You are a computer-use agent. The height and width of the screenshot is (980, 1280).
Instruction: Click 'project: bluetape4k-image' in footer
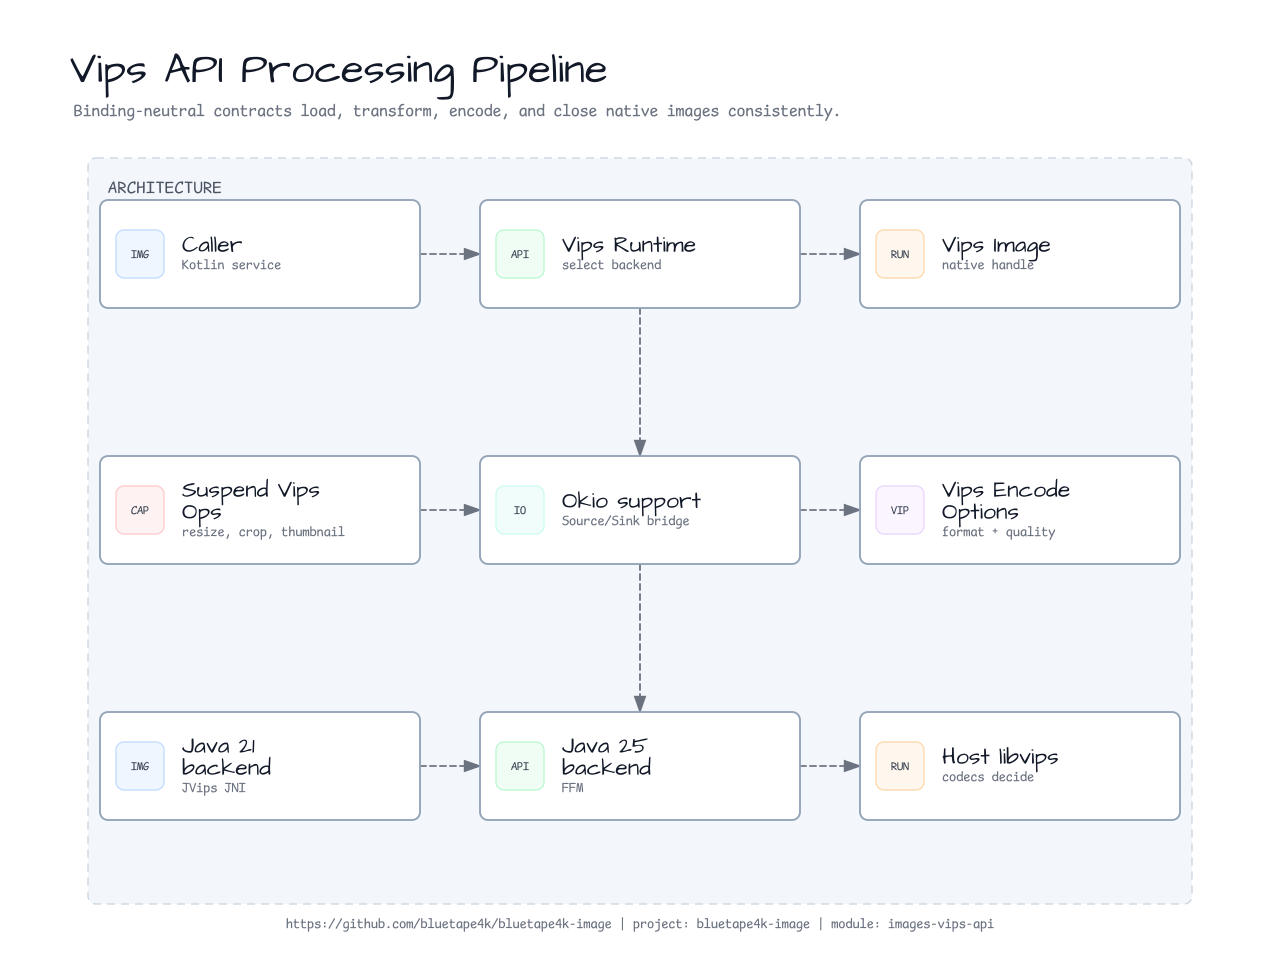[x=721, y=924]
